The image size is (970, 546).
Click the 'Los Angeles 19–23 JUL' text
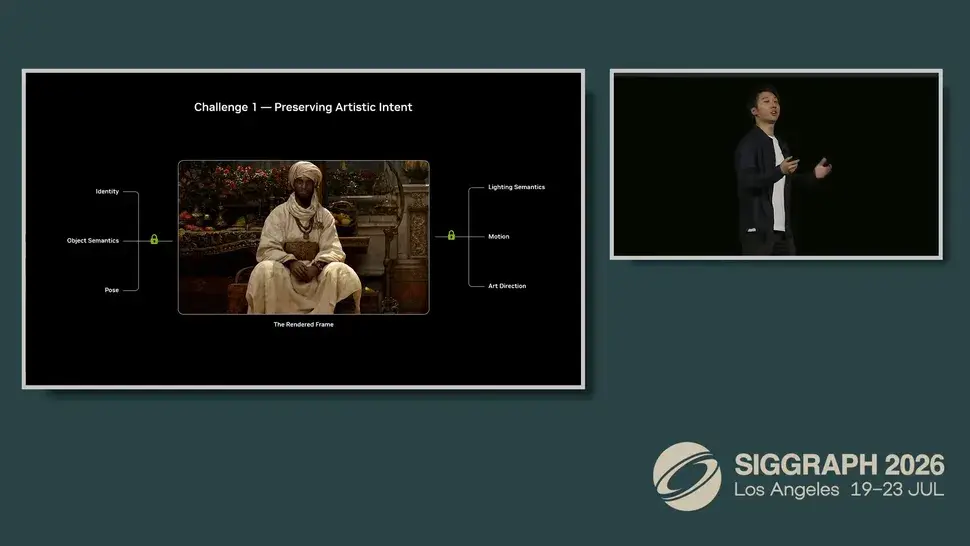[839, 490]
